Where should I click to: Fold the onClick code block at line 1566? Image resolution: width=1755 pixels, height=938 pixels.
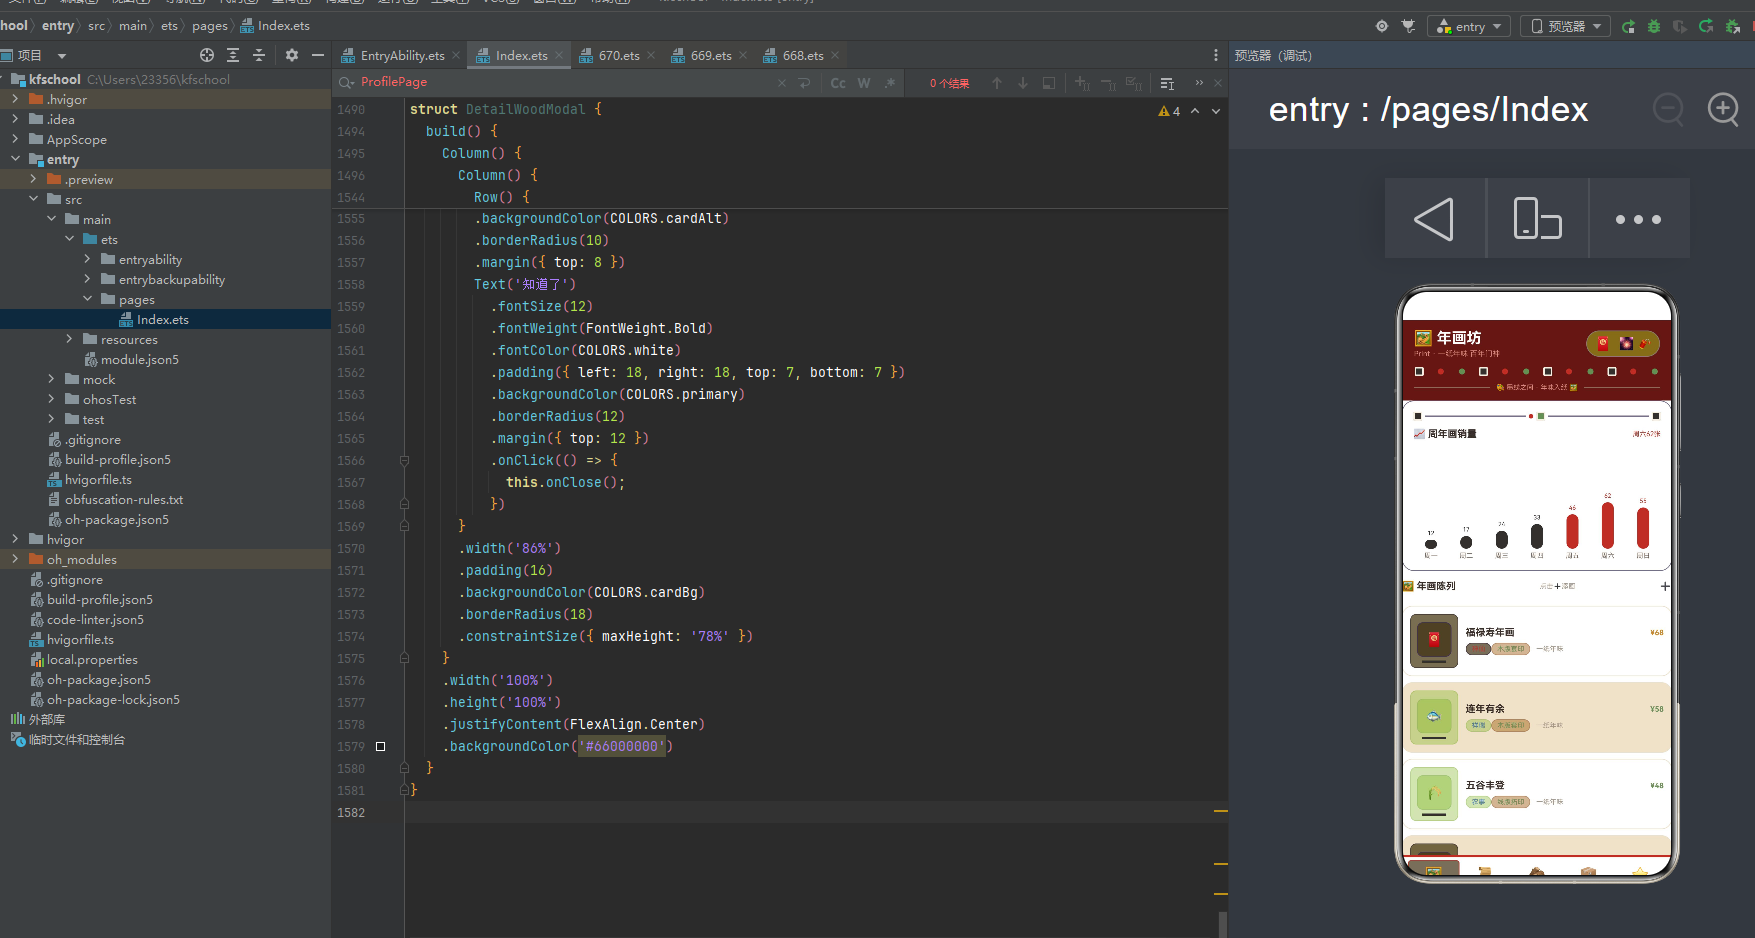[x=404, y=461]
